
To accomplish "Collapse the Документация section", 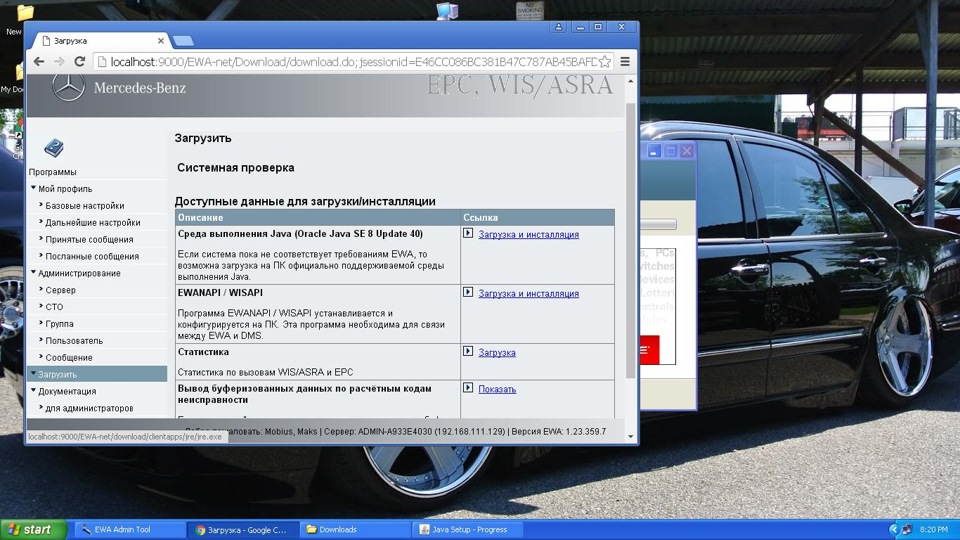I will click(x=34, y=391).
